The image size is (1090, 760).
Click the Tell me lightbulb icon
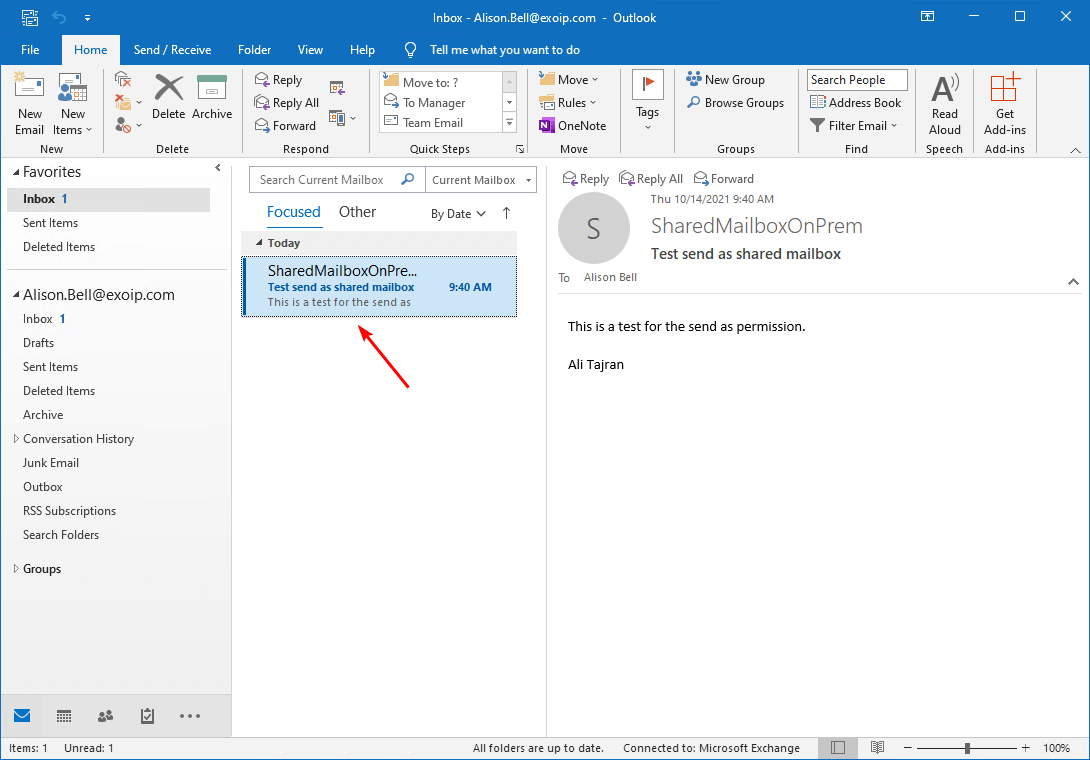410,50
